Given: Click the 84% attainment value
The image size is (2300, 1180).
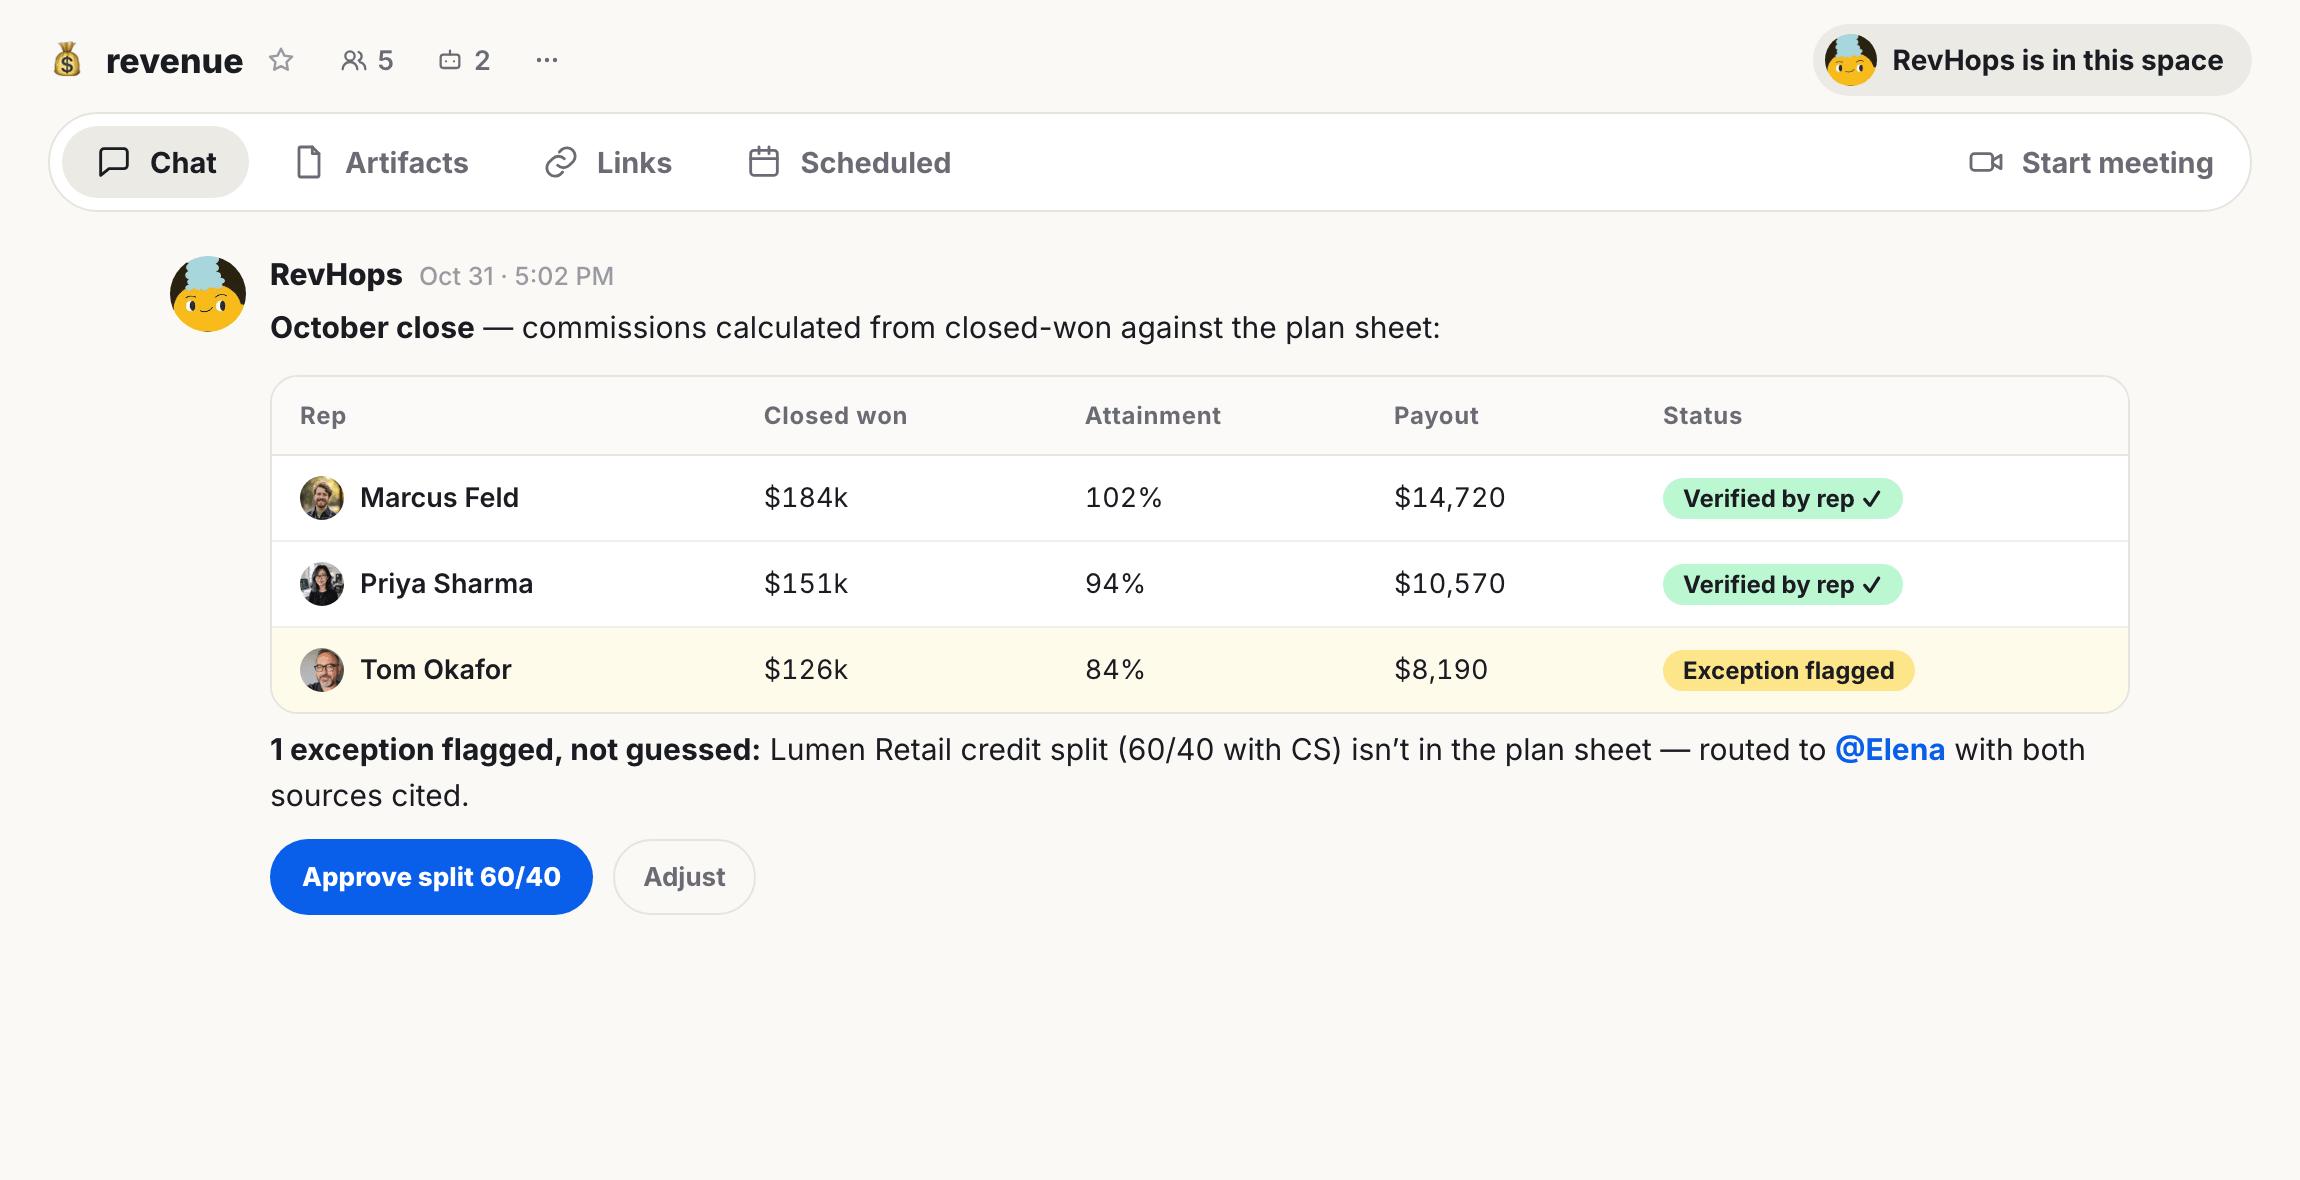Looking at the screenshot, I should tap(1115, 670).
